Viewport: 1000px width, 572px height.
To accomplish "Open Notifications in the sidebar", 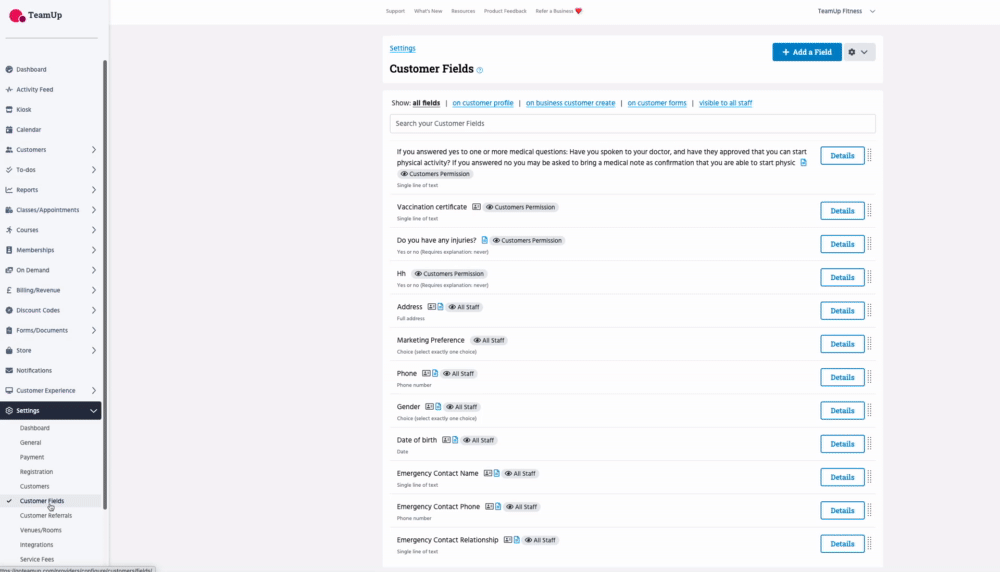I will point(33,370).
